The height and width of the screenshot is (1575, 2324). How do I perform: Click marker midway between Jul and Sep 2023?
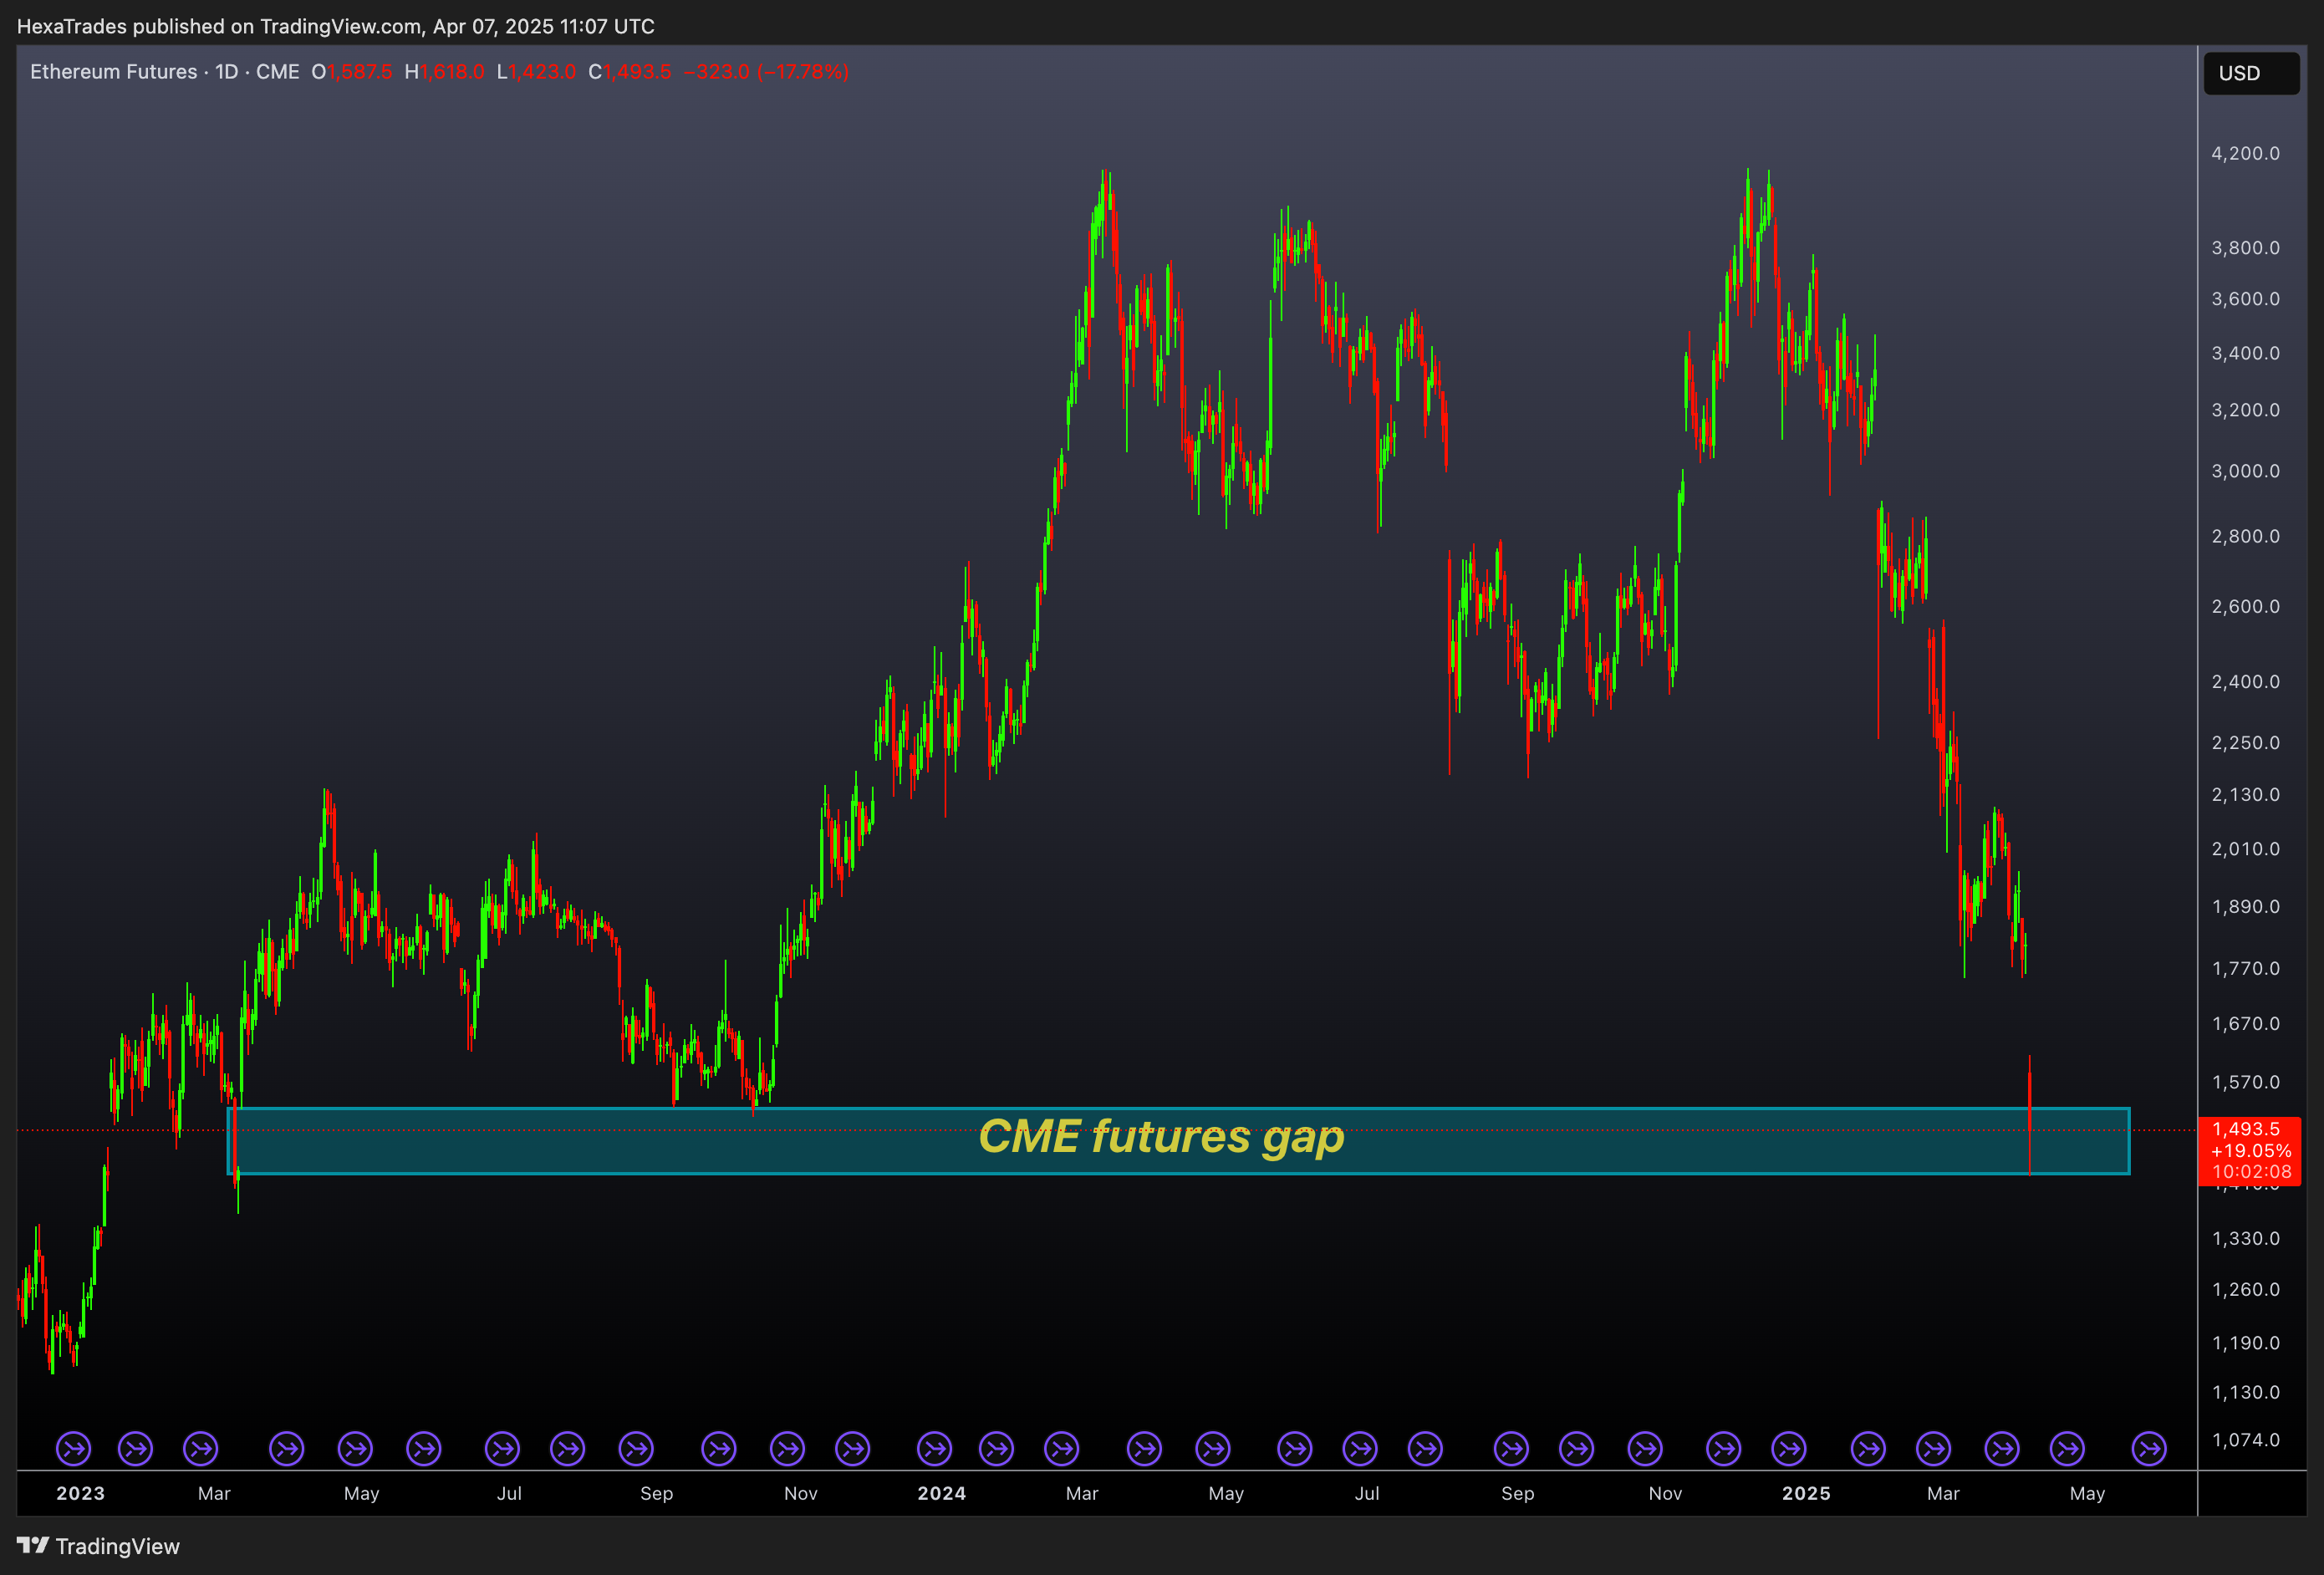point(568,1448)
